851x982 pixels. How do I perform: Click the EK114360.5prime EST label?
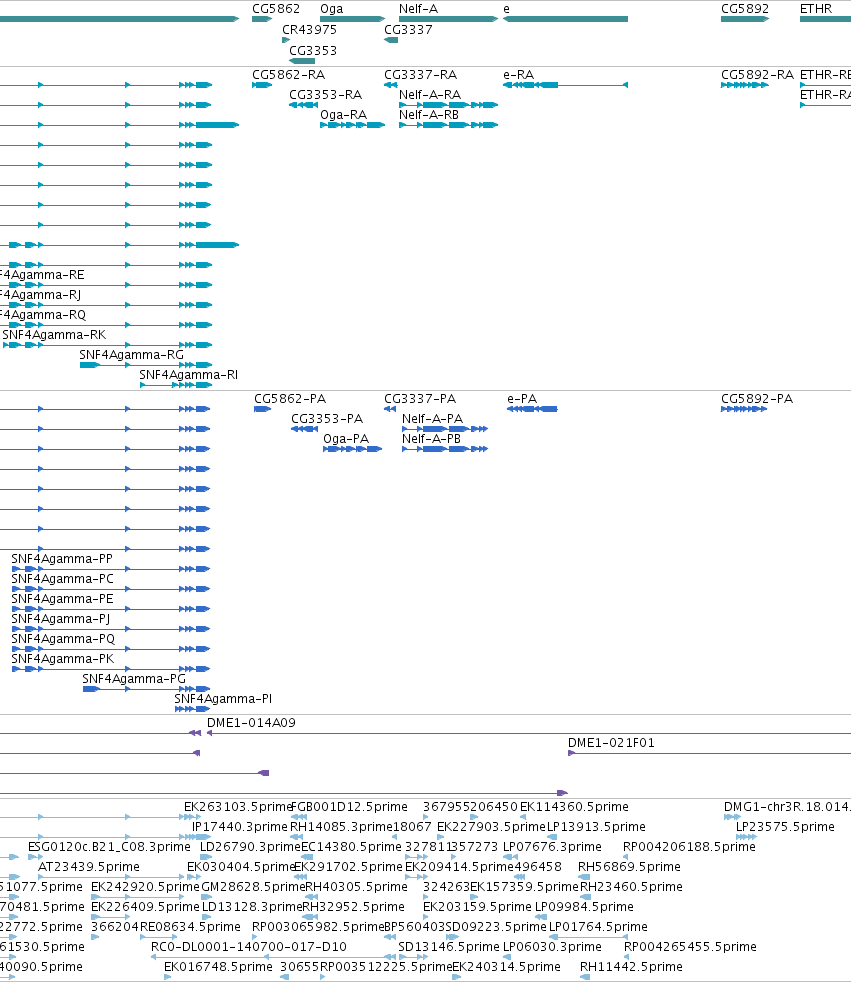(x=574, y=806)
